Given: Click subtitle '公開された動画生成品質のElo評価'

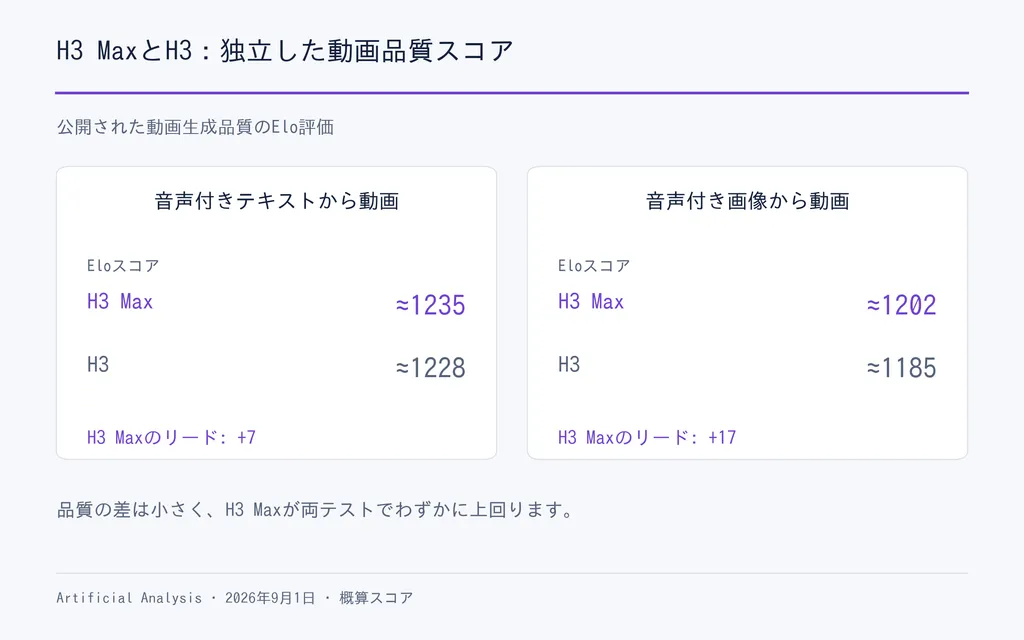Looking at the screenshot, I should click(x=195, y=127).
